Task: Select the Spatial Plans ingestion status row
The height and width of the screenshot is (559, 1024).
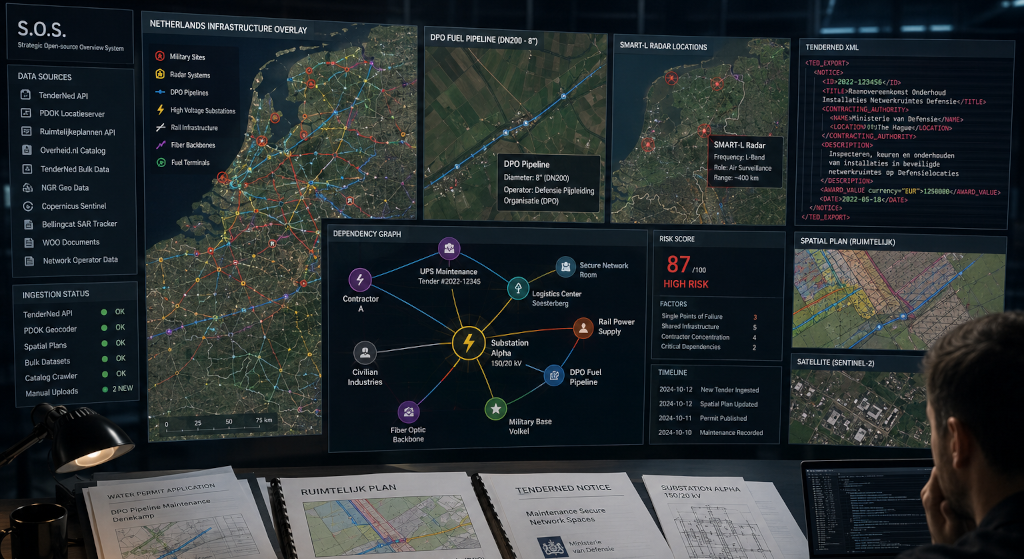Action: pyautogui.click(x=74, y=344)
